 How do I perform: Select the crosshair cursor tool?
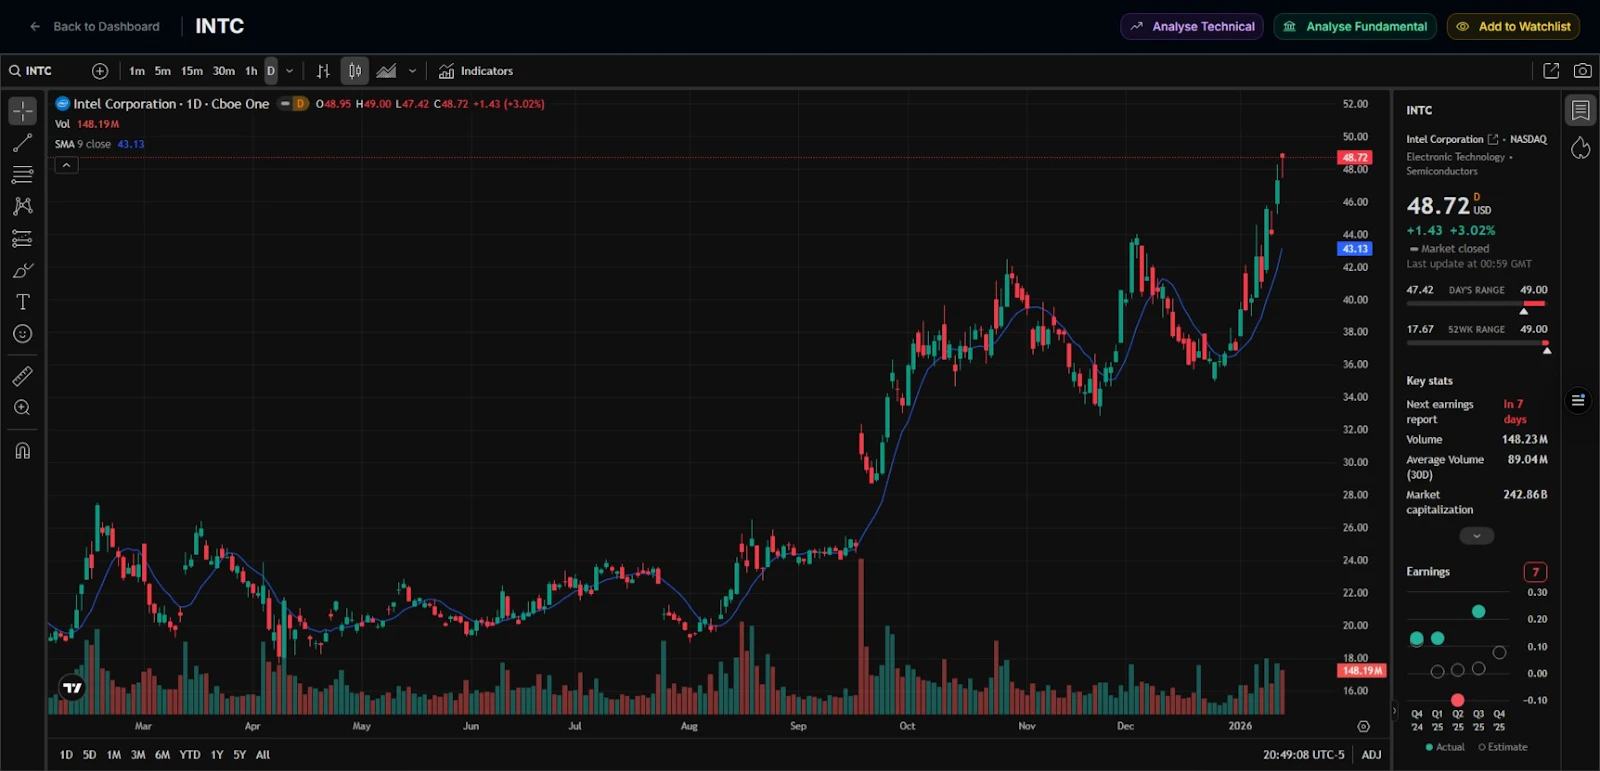(22, 111)
